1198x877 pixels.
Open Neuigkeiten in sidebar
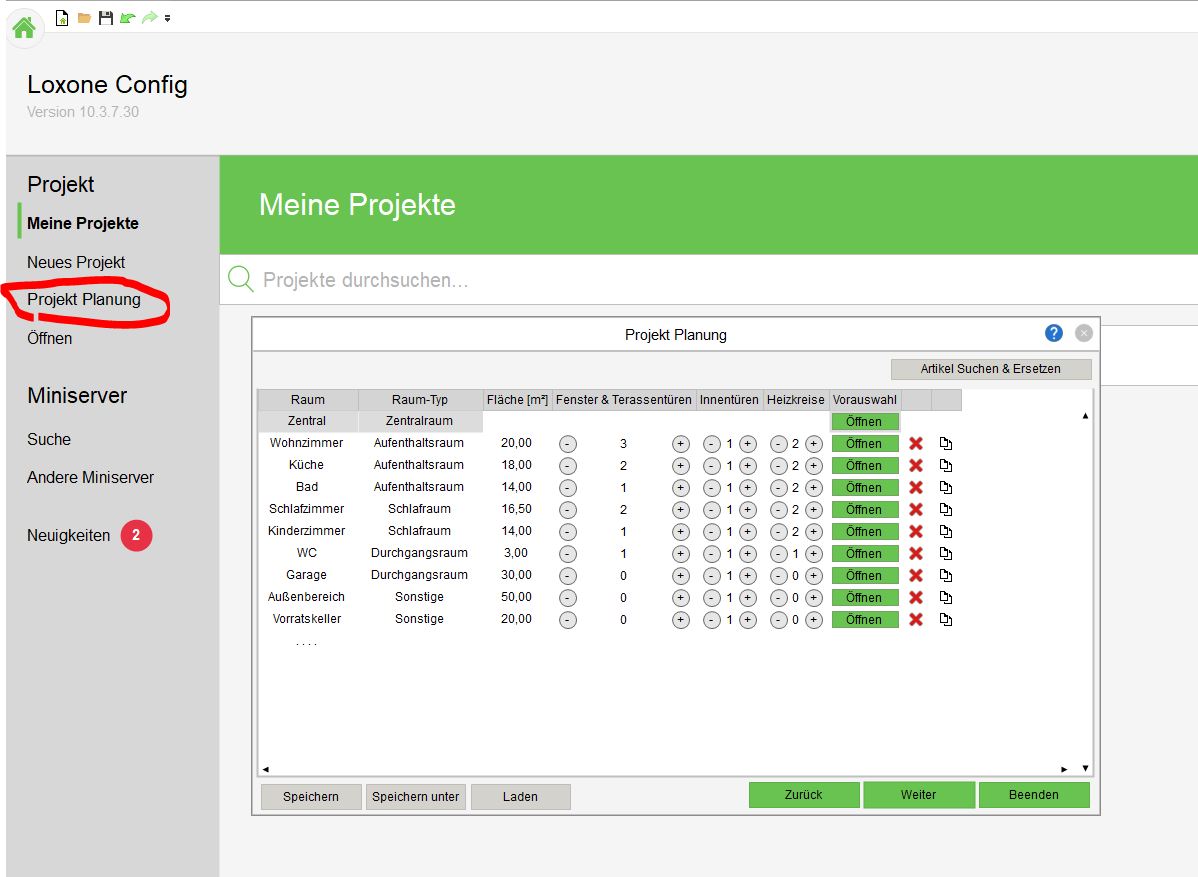69,536
